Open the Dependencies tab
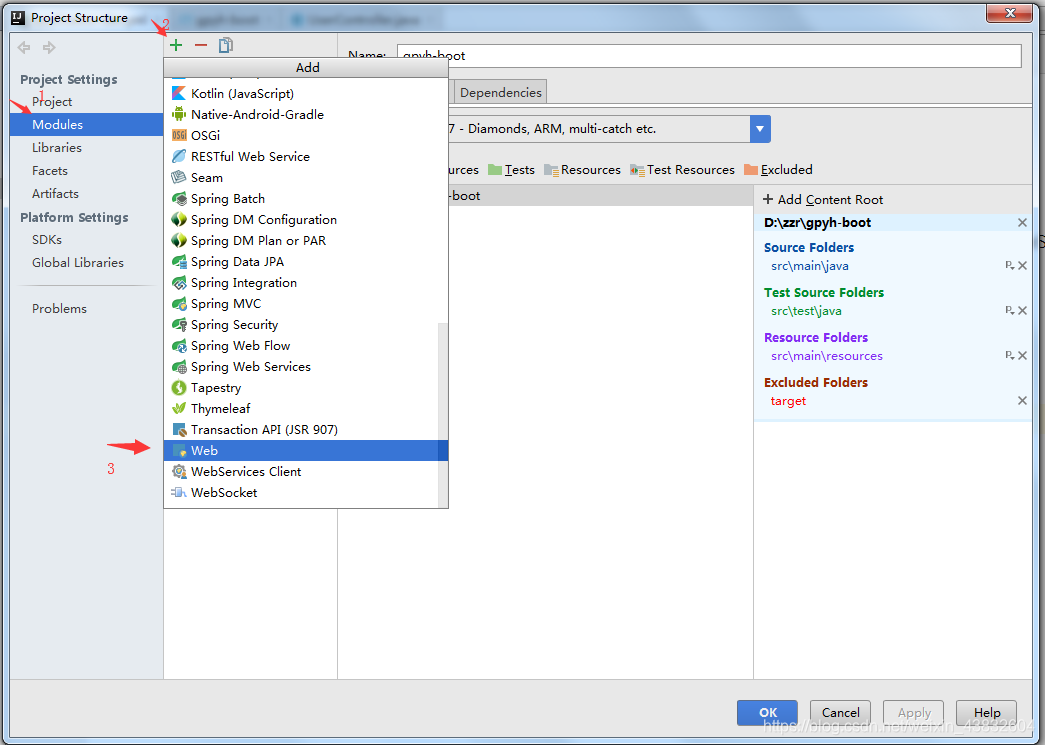1045x745 pixels. pyautogui.click(x=501, y=93)
